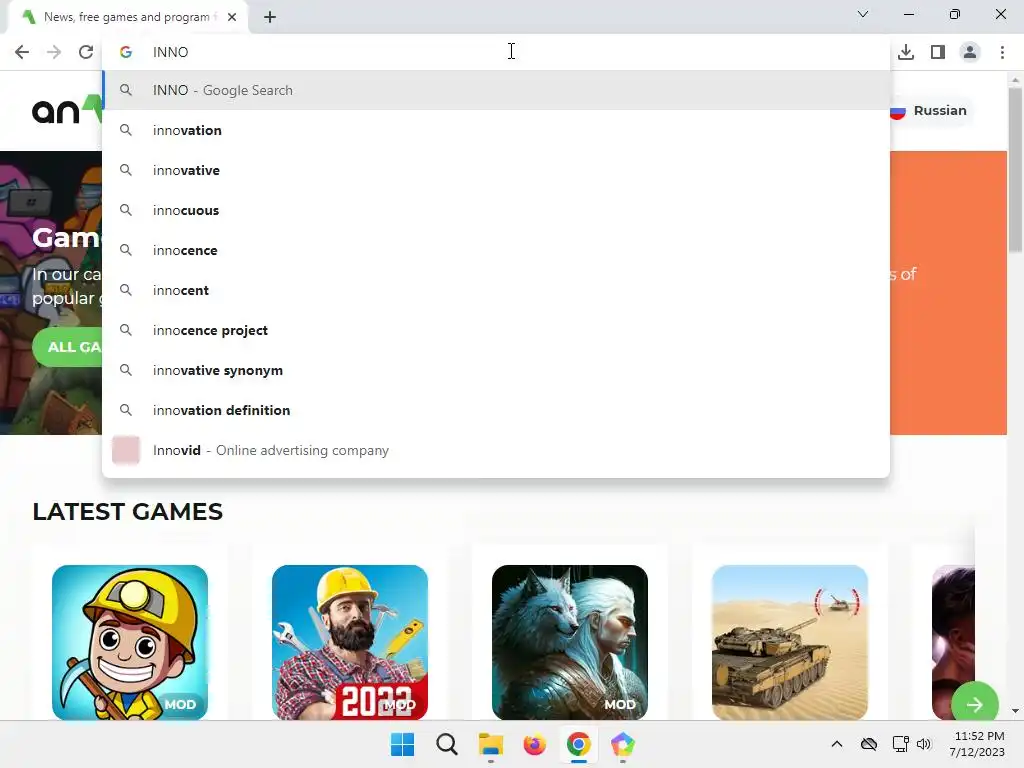Open the Chrome profile avatar
The height and width of the screenshot is (768, 1024).
tap(970, 52)
